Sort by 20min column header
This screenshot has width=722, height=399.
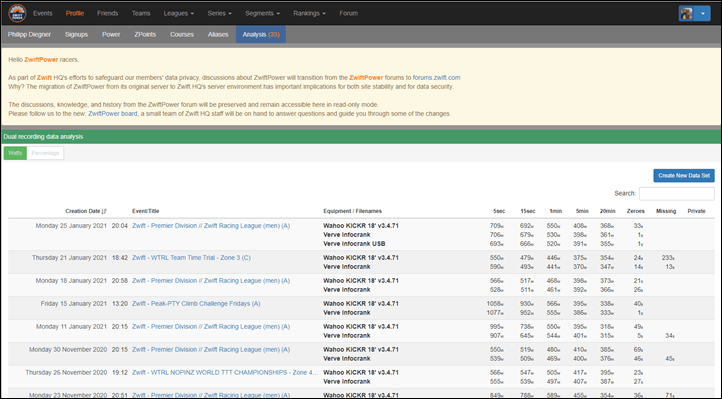607,211
